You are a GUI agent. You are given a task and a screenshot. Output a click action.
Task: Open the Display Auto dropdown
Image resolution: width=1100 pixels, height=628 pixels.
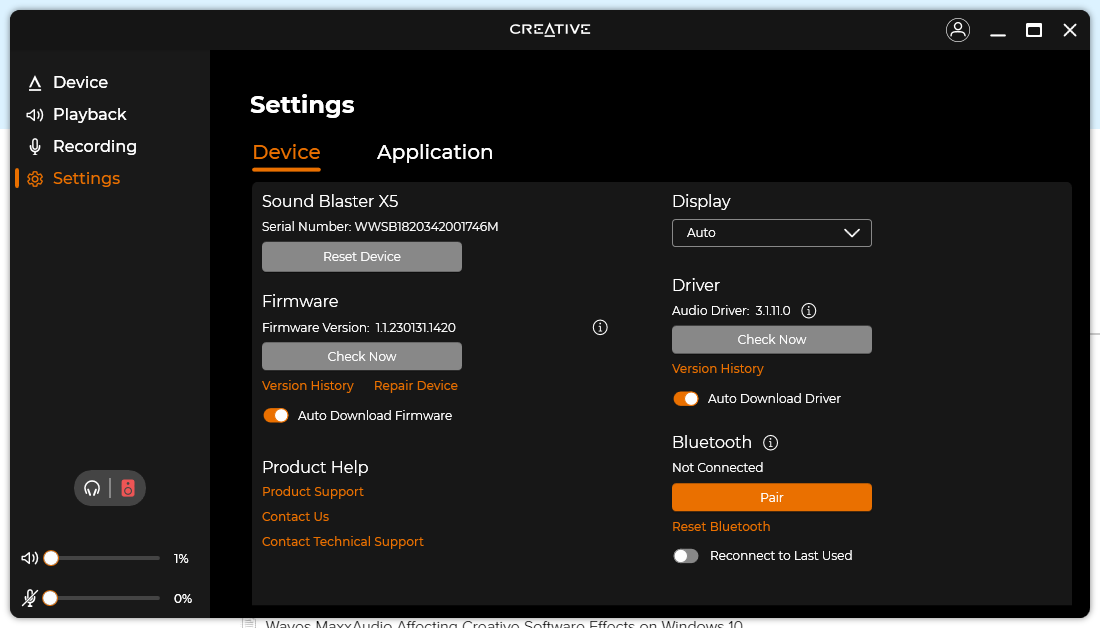772,233
